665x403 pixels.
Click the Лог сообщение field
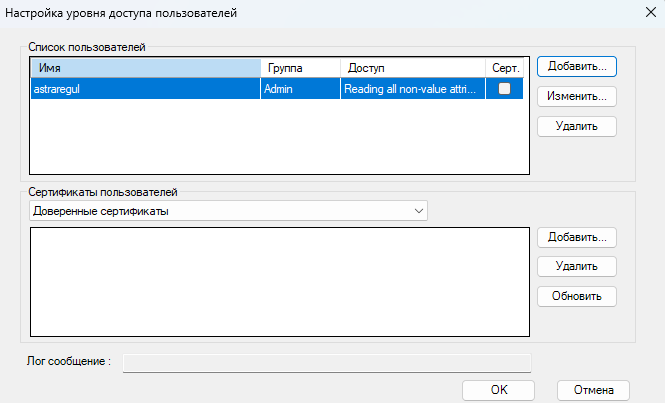pos(326,361)
